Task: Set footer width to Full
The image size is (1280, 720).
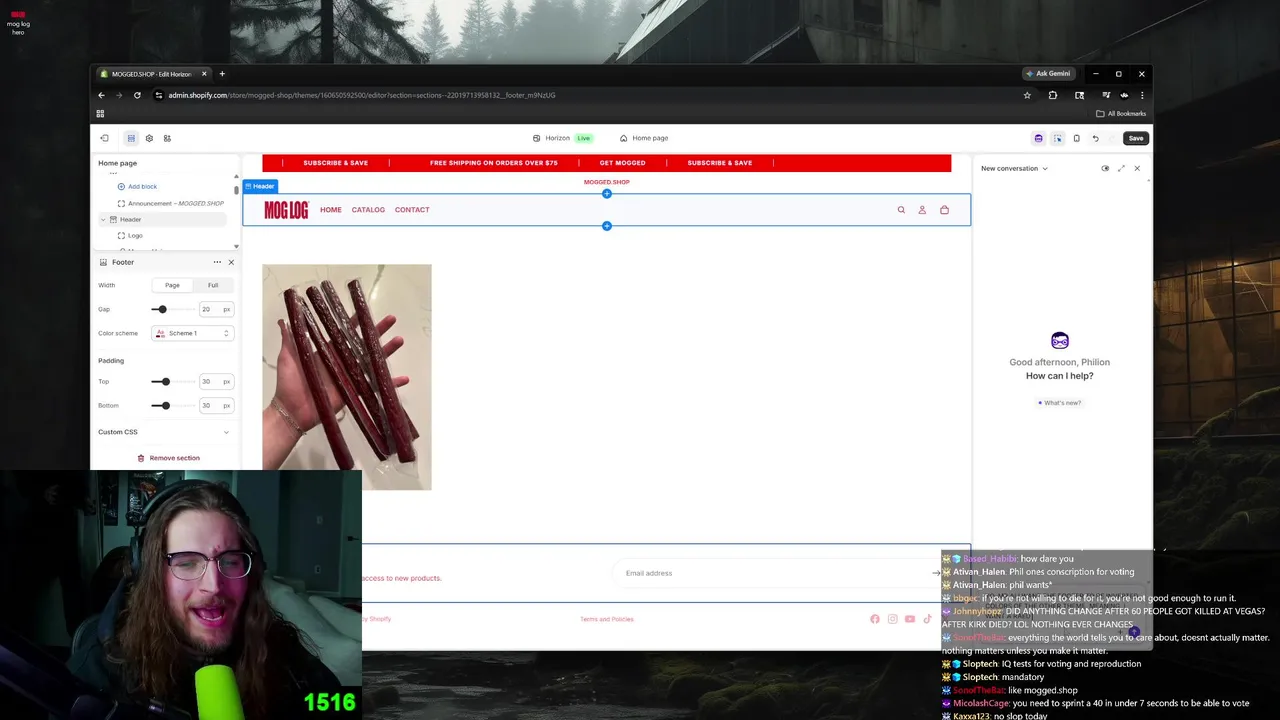Action: [213, 285]
